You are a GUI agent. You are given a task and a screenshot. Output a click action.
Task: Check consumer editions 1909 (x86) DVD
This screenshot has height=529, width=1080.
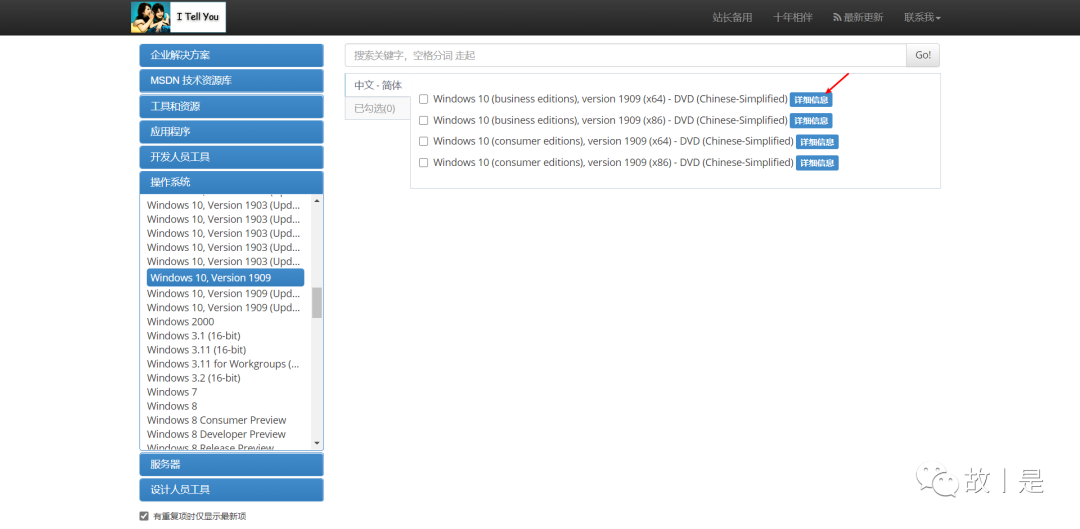424,163
